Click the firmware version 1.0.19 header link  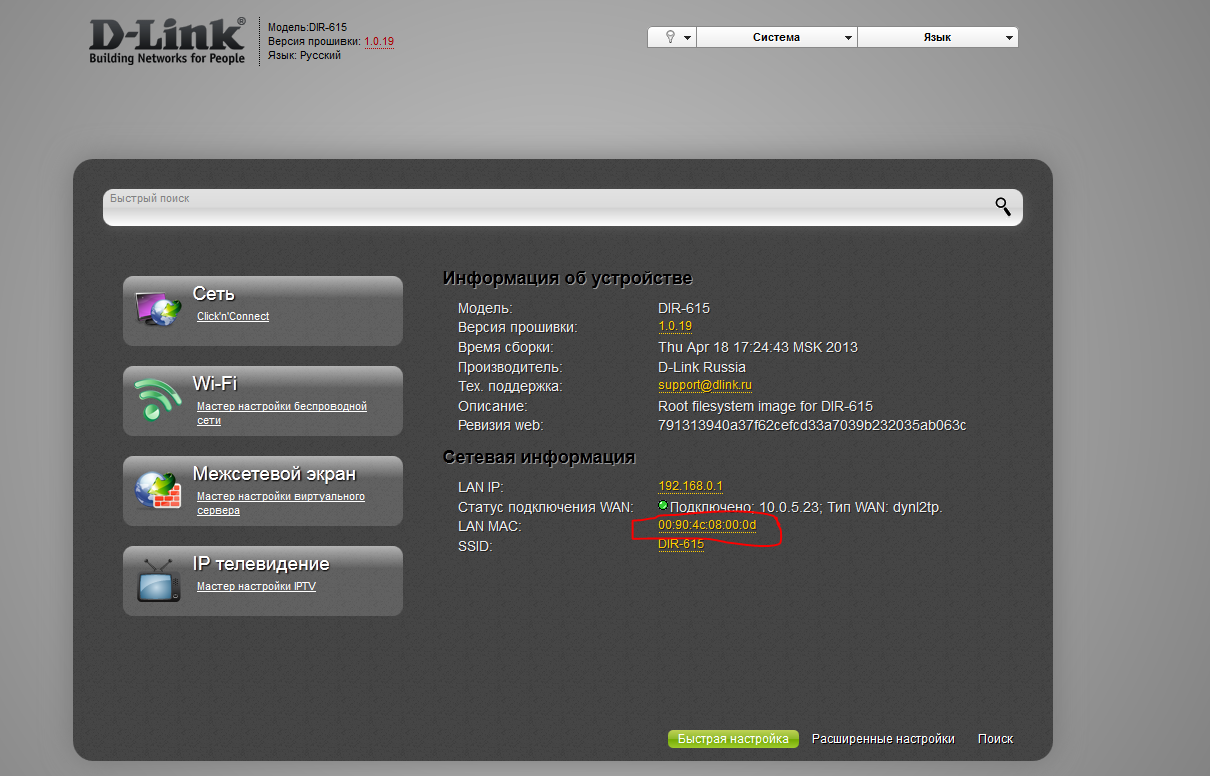(379, 41)
